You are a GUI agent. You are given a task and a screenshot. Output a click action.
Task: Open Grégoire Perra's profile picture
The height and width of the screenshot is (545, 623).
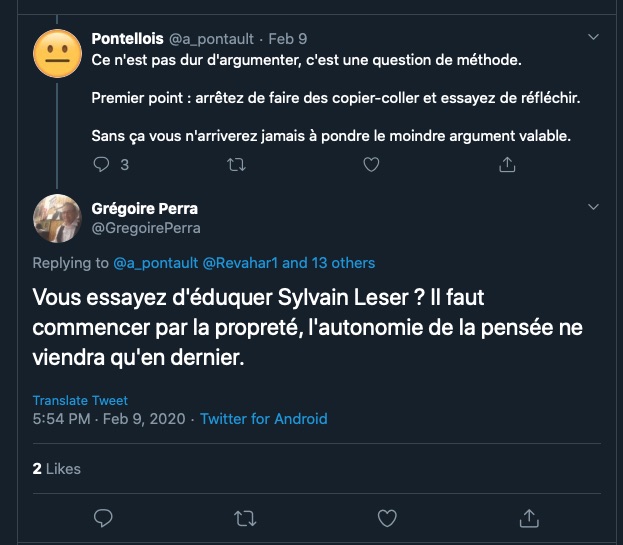point(57,217)
